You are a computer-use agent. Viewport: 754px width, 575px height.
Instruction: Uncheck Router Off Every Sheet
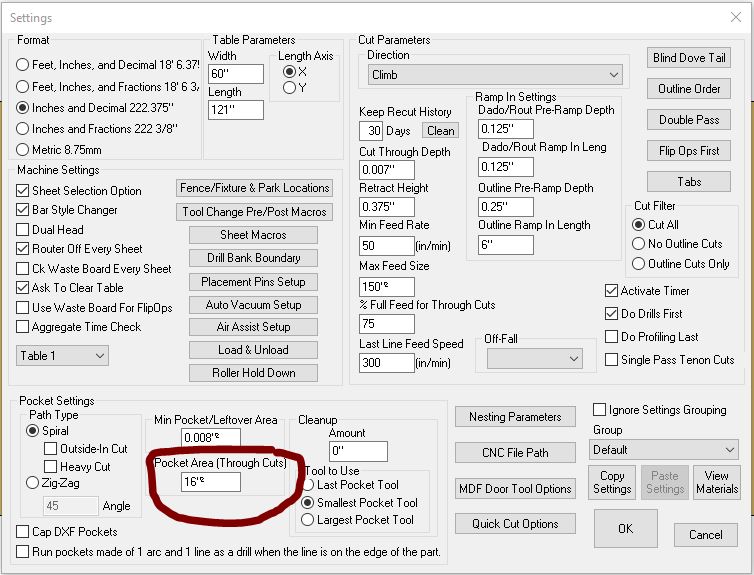pos(24,249)
